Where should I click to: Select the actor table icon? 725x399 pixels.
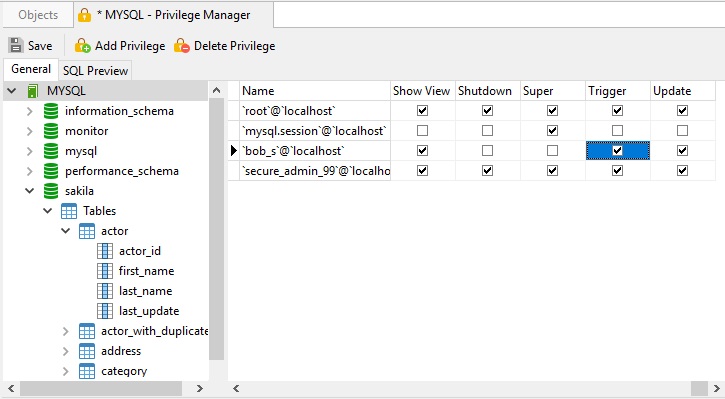pyautogui.click(x=87, y=231)
